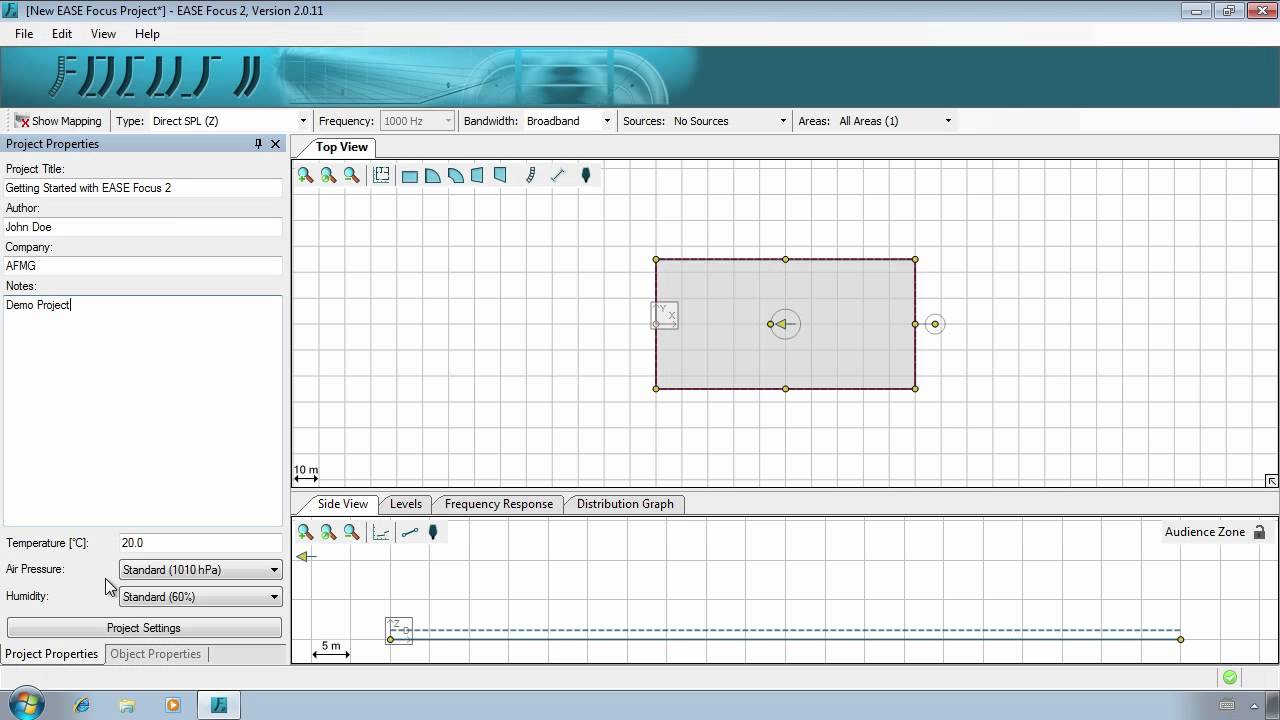Open Windows Media Player from taskbar

click(x=173, y=705)
